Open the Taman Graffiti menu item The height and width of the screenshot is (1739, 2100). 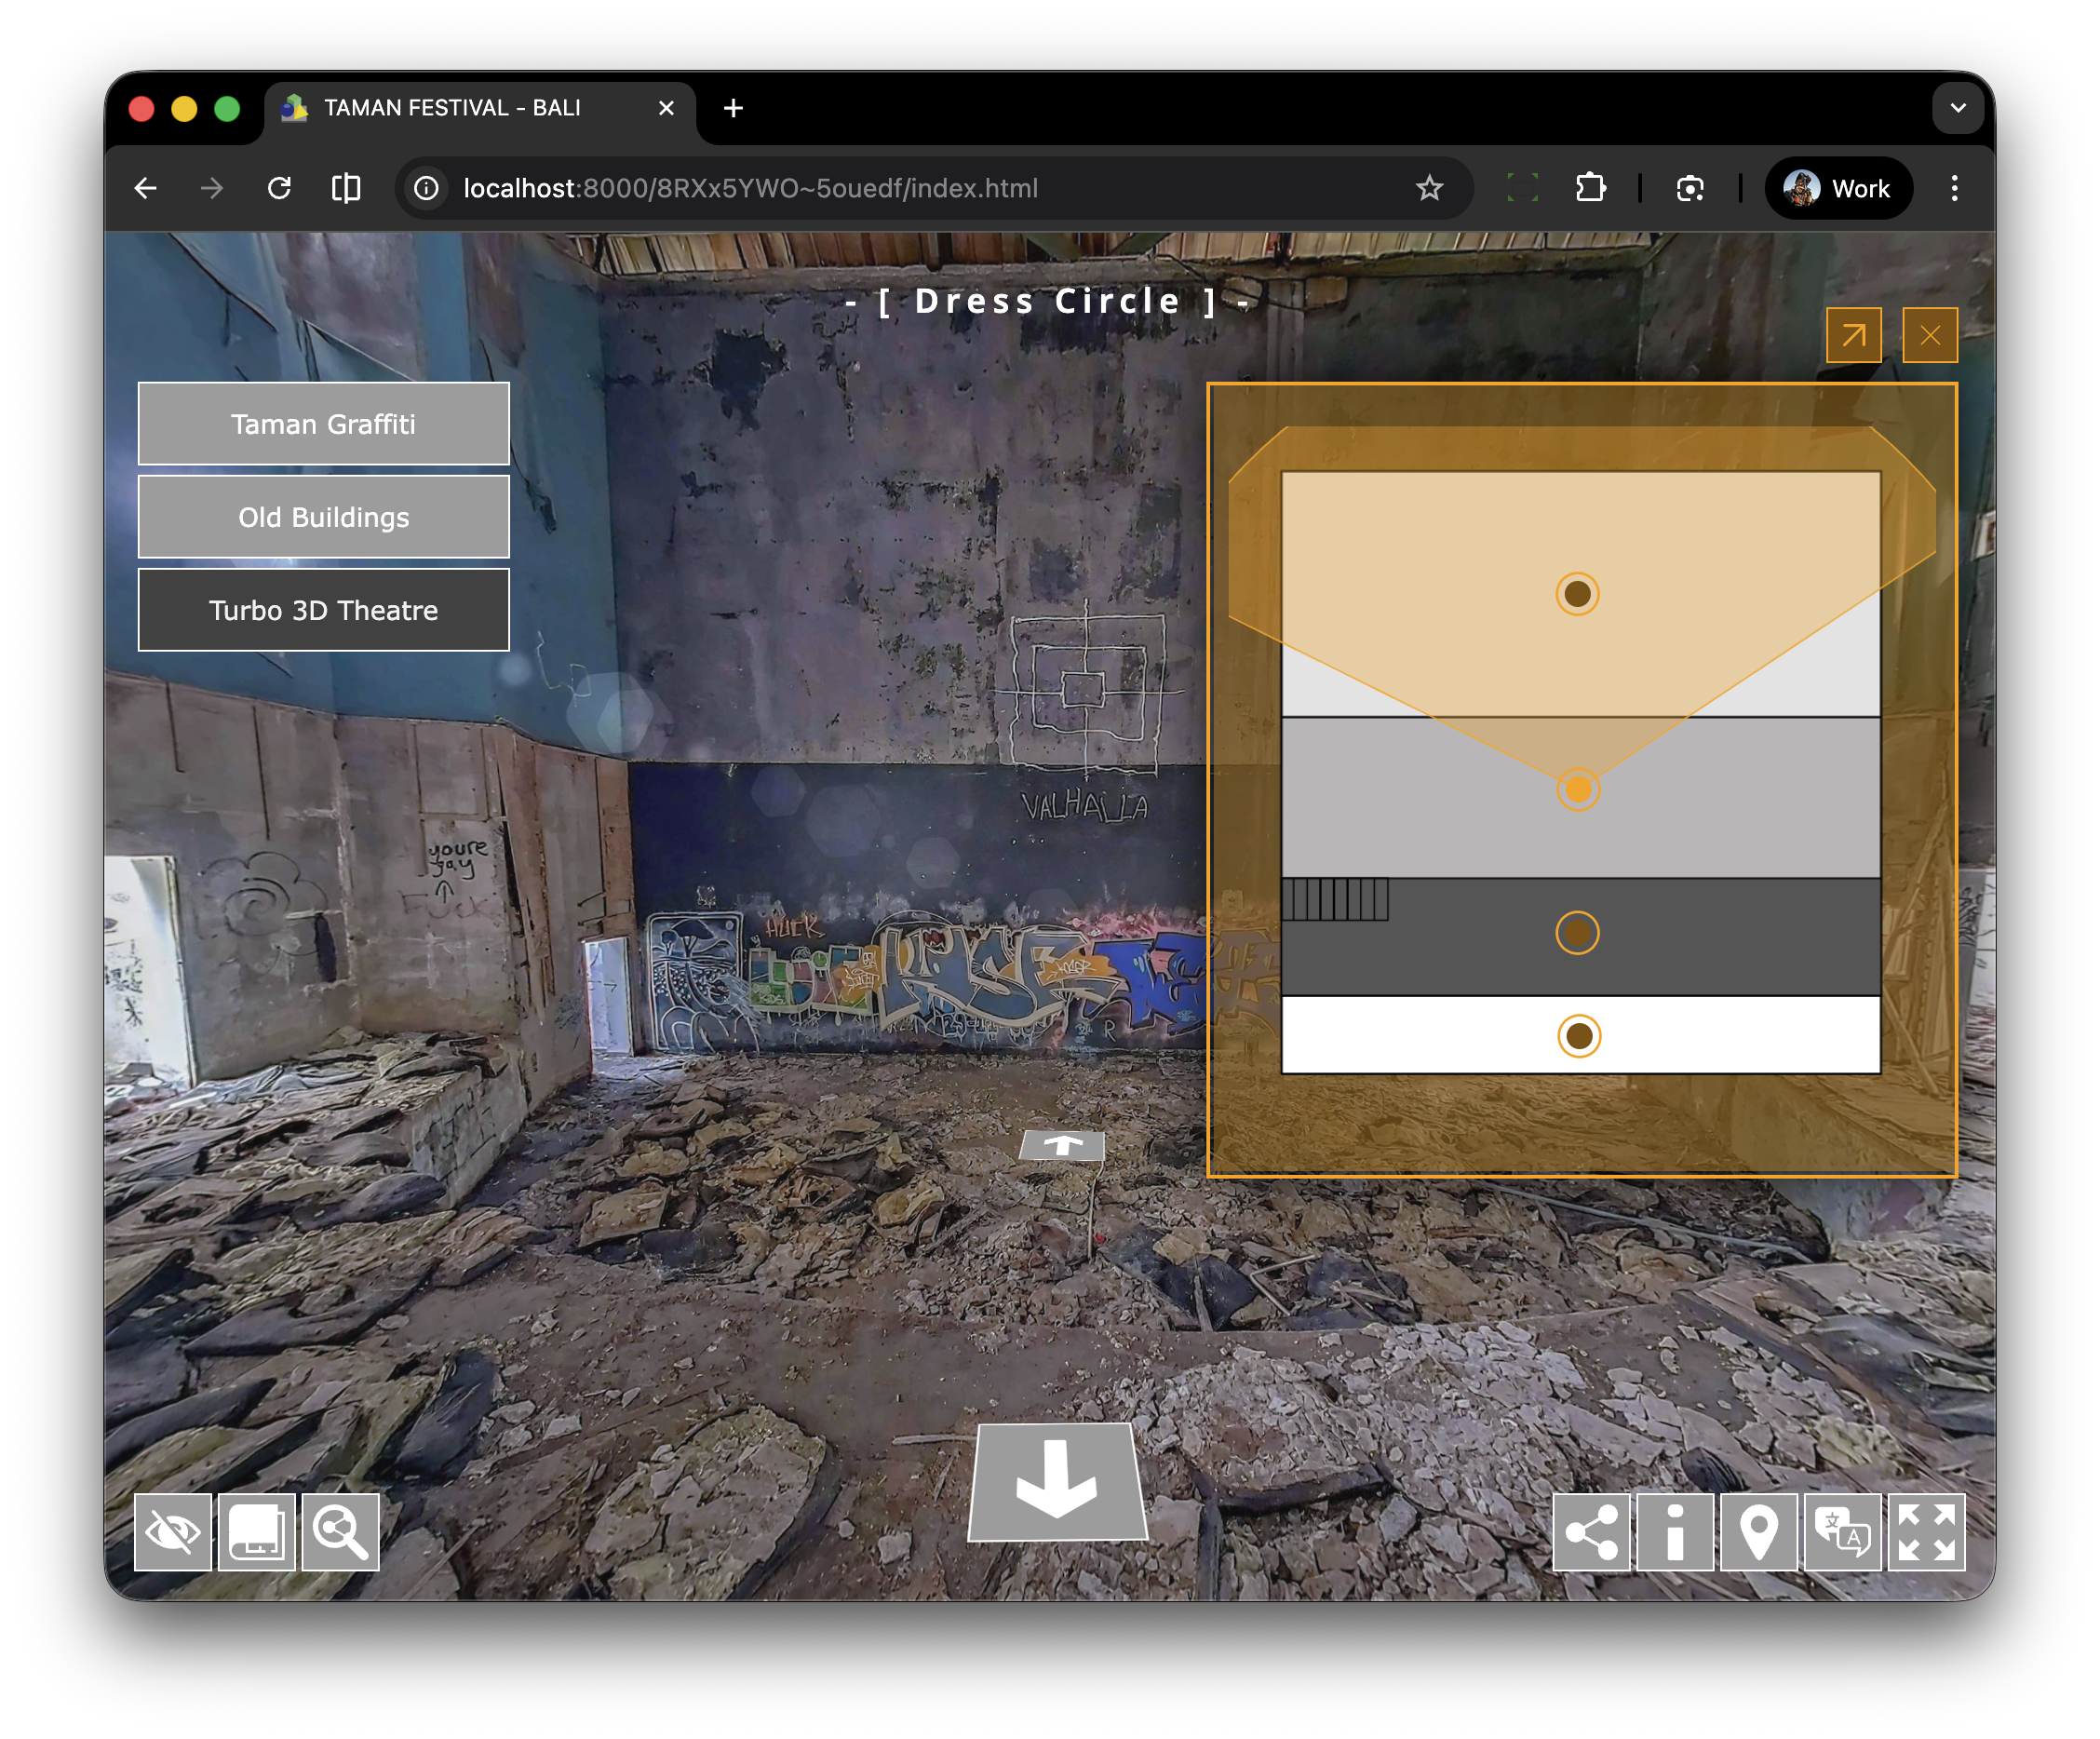[323, 424]
